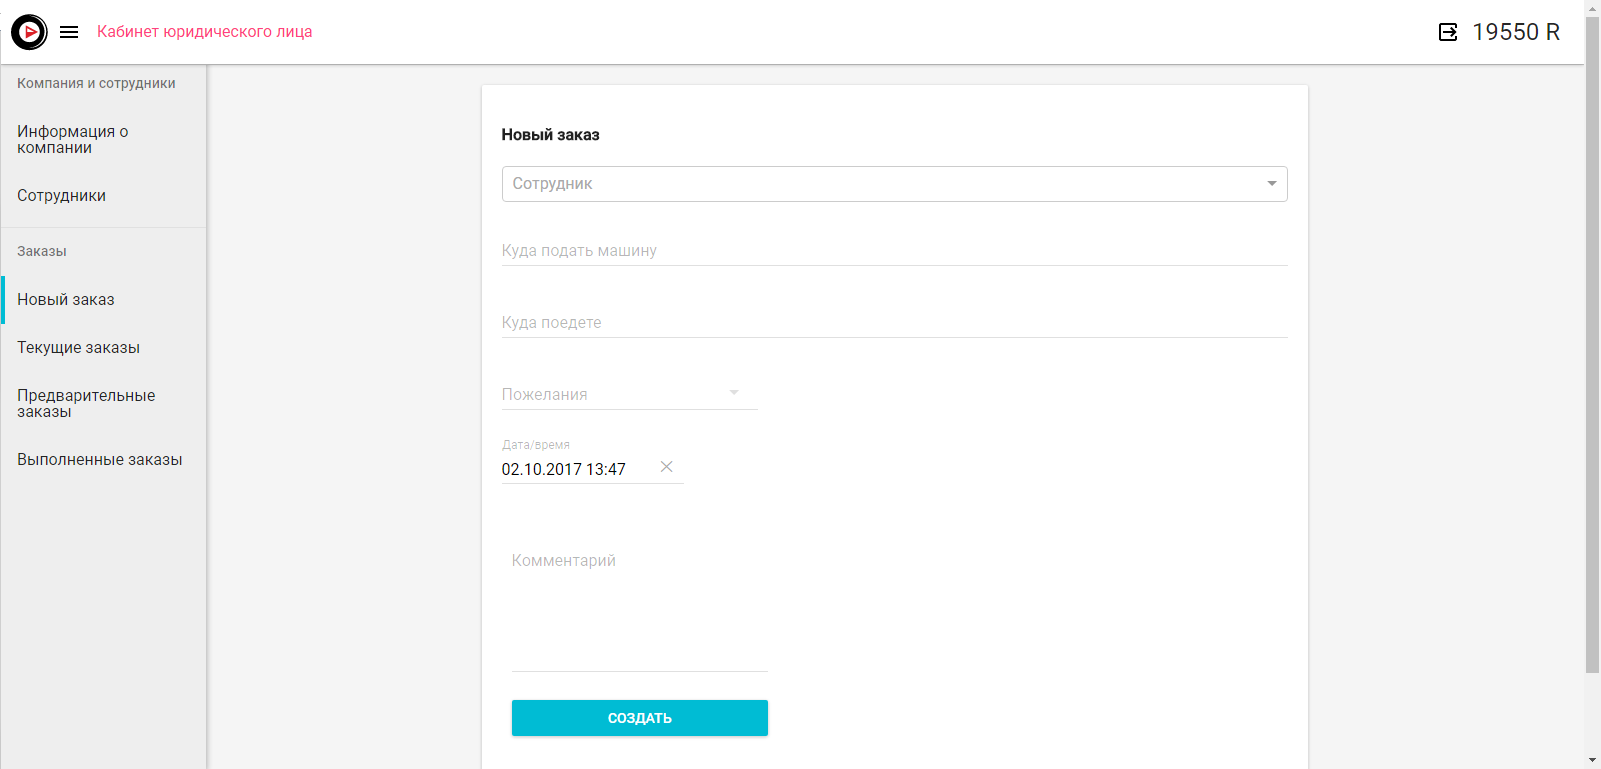Edit the date/time value 02.10.2017 13:47
1601x769 pixels.
[572, 469]
